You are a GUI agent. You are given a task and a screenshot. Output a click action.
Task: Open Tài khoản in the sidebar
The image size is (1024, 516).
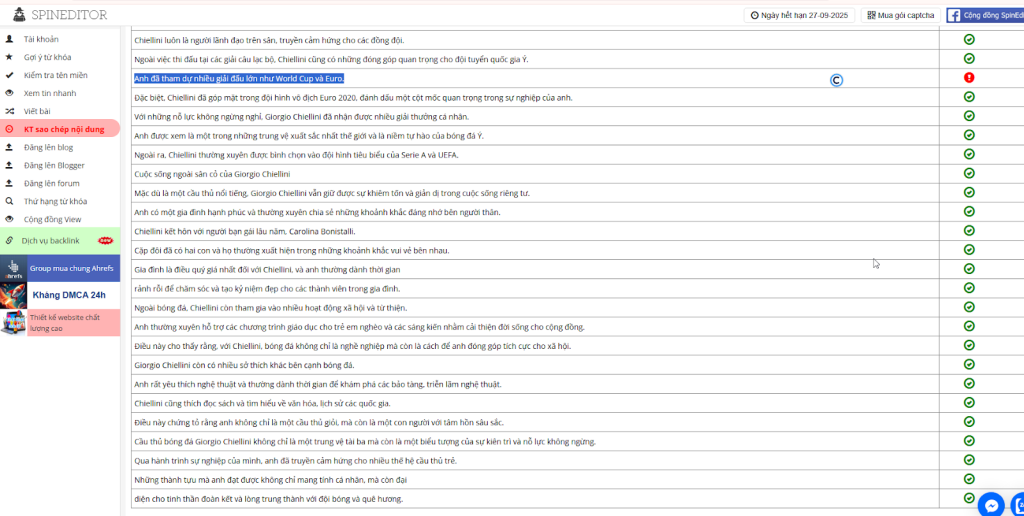[41, 39]
